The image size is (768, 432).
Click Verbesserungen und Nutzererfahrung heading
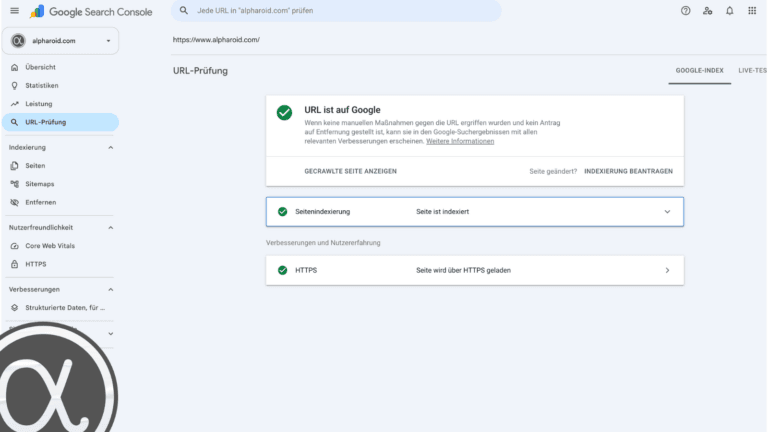pos(323,243)
